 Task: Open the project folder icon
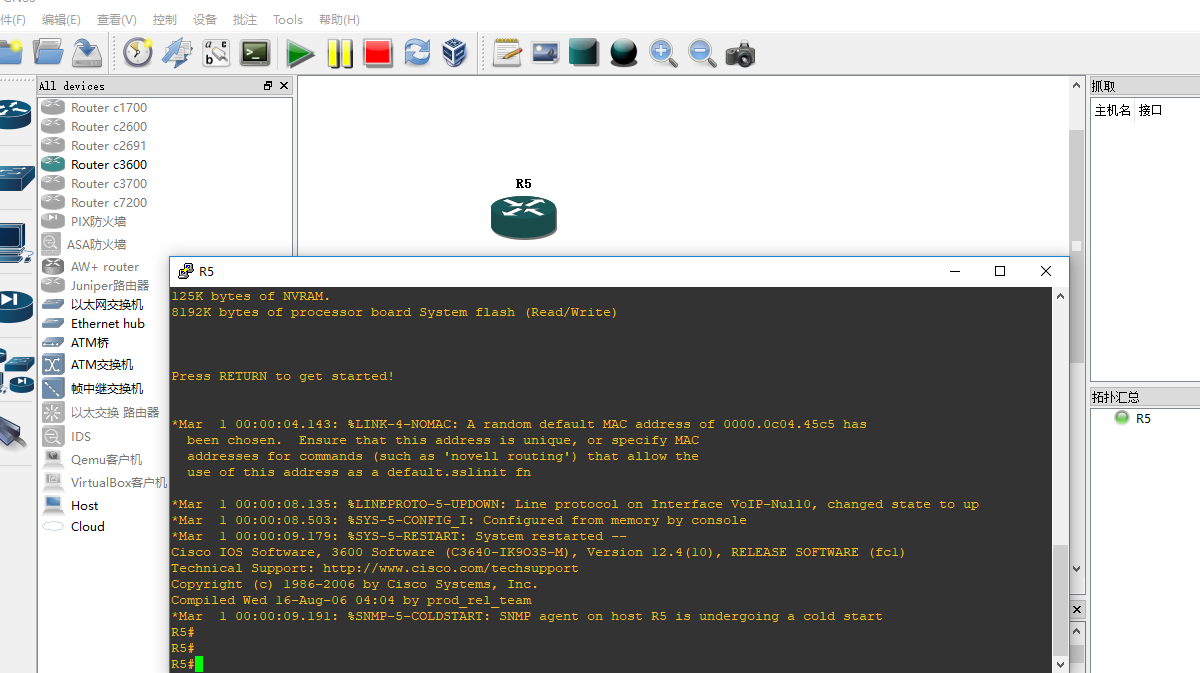(47, 52)
